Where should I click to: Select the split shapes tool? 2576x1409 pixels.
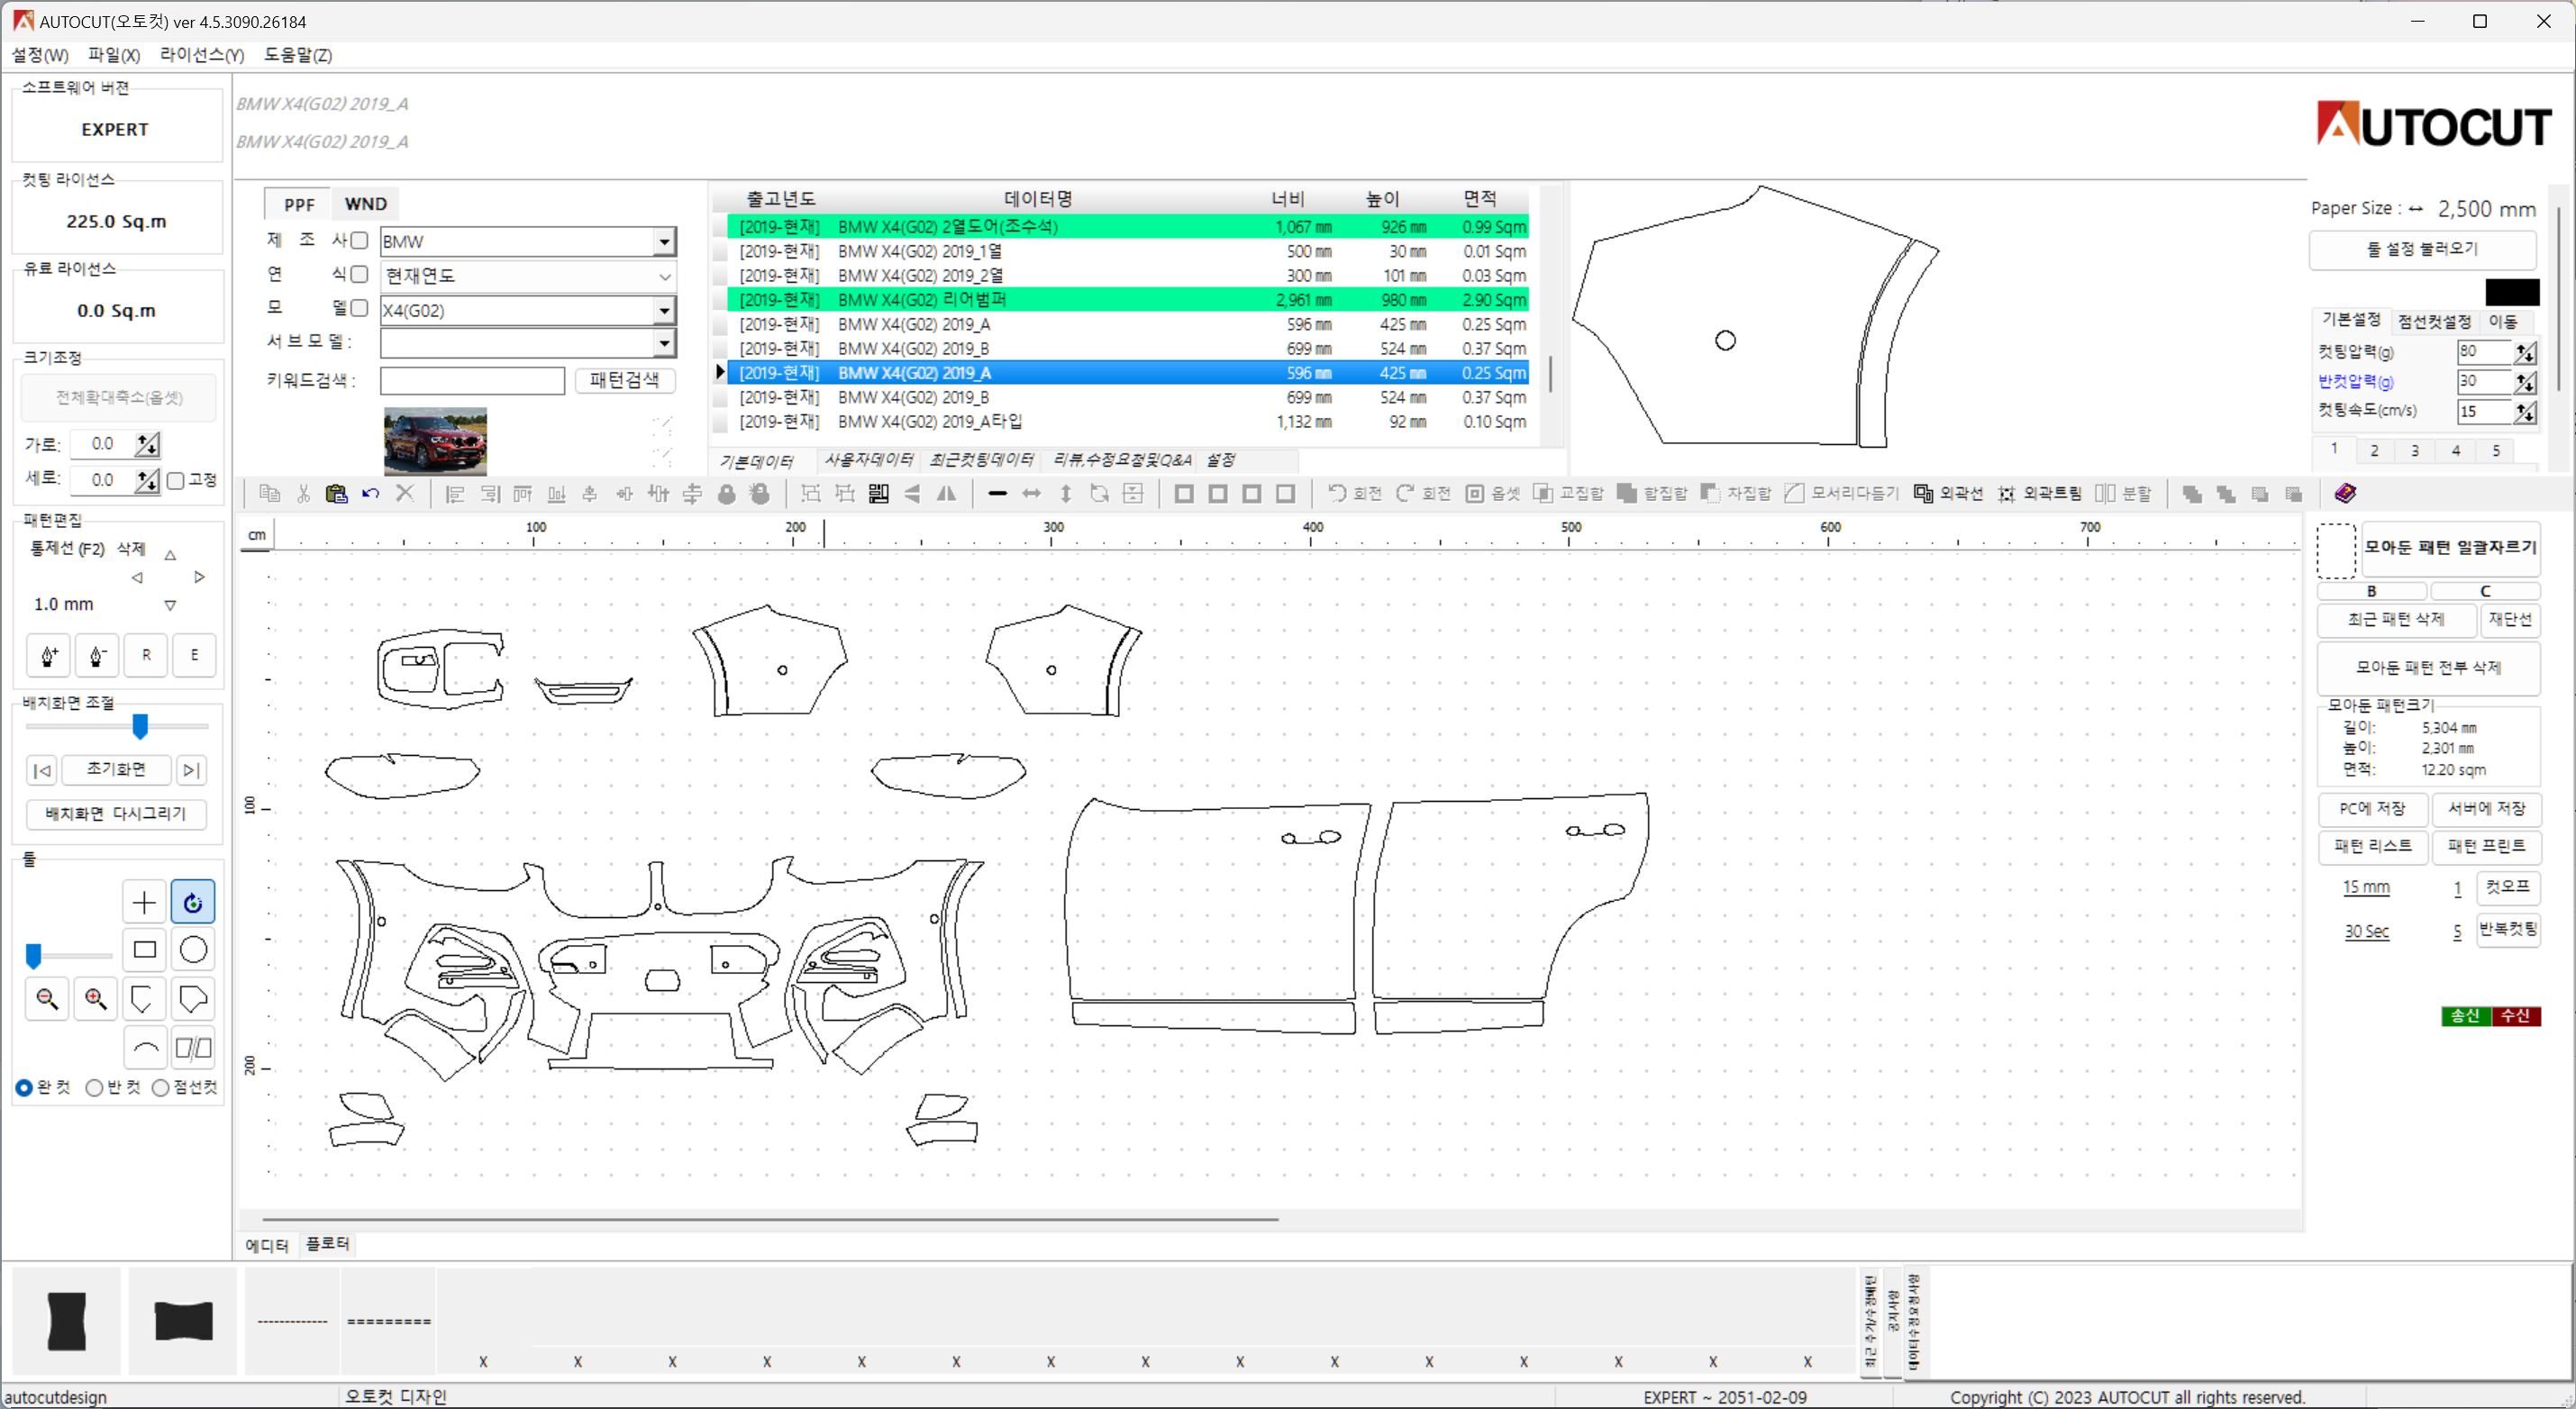coord(193,1047)
